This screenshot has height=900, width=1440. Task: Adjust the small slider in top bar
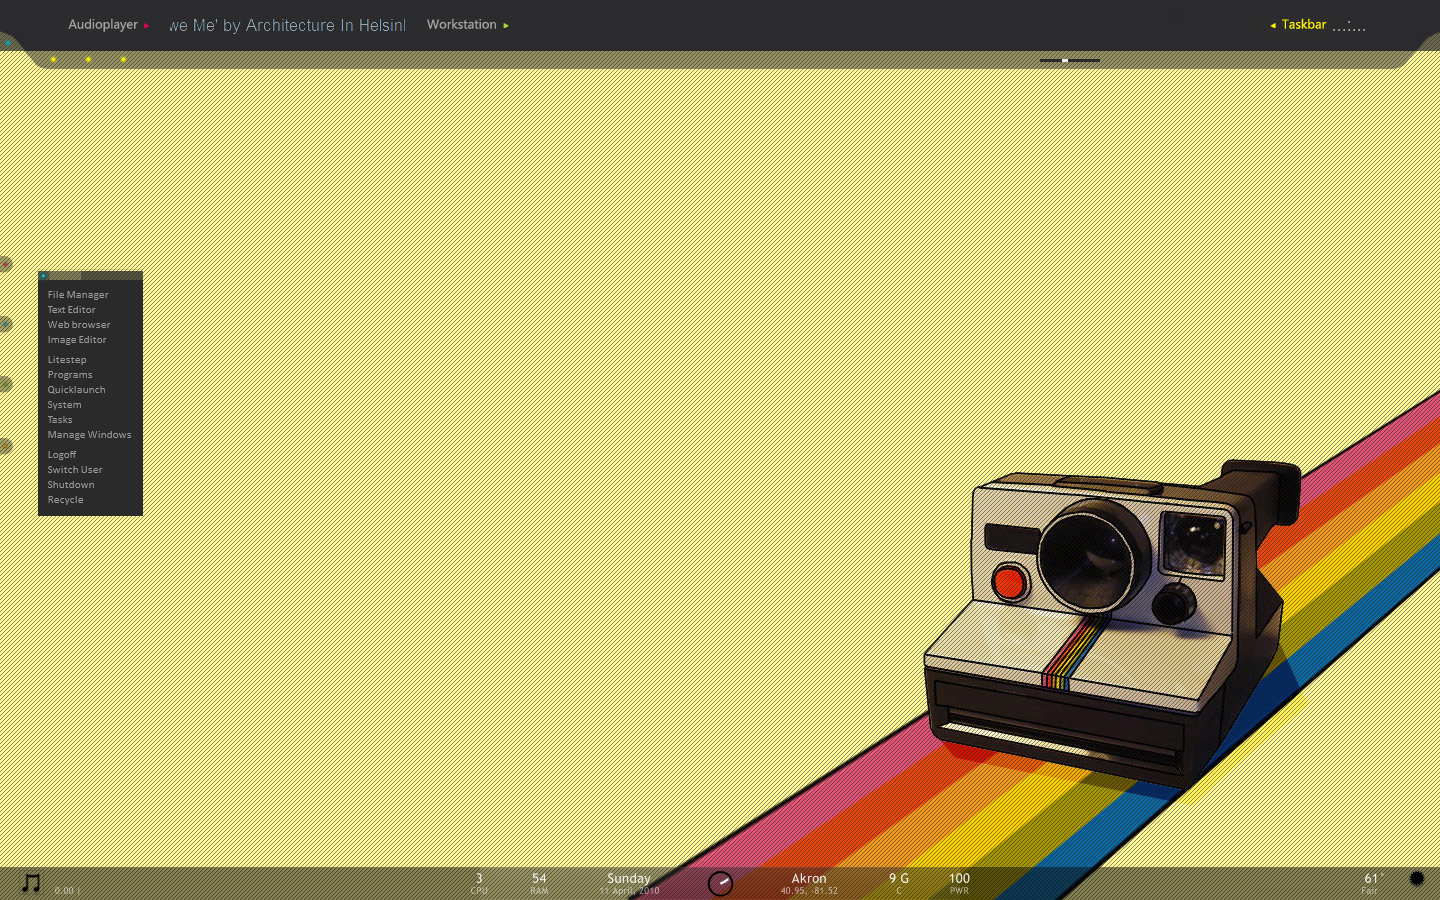pyautogui.click(x=1069, y=60)
